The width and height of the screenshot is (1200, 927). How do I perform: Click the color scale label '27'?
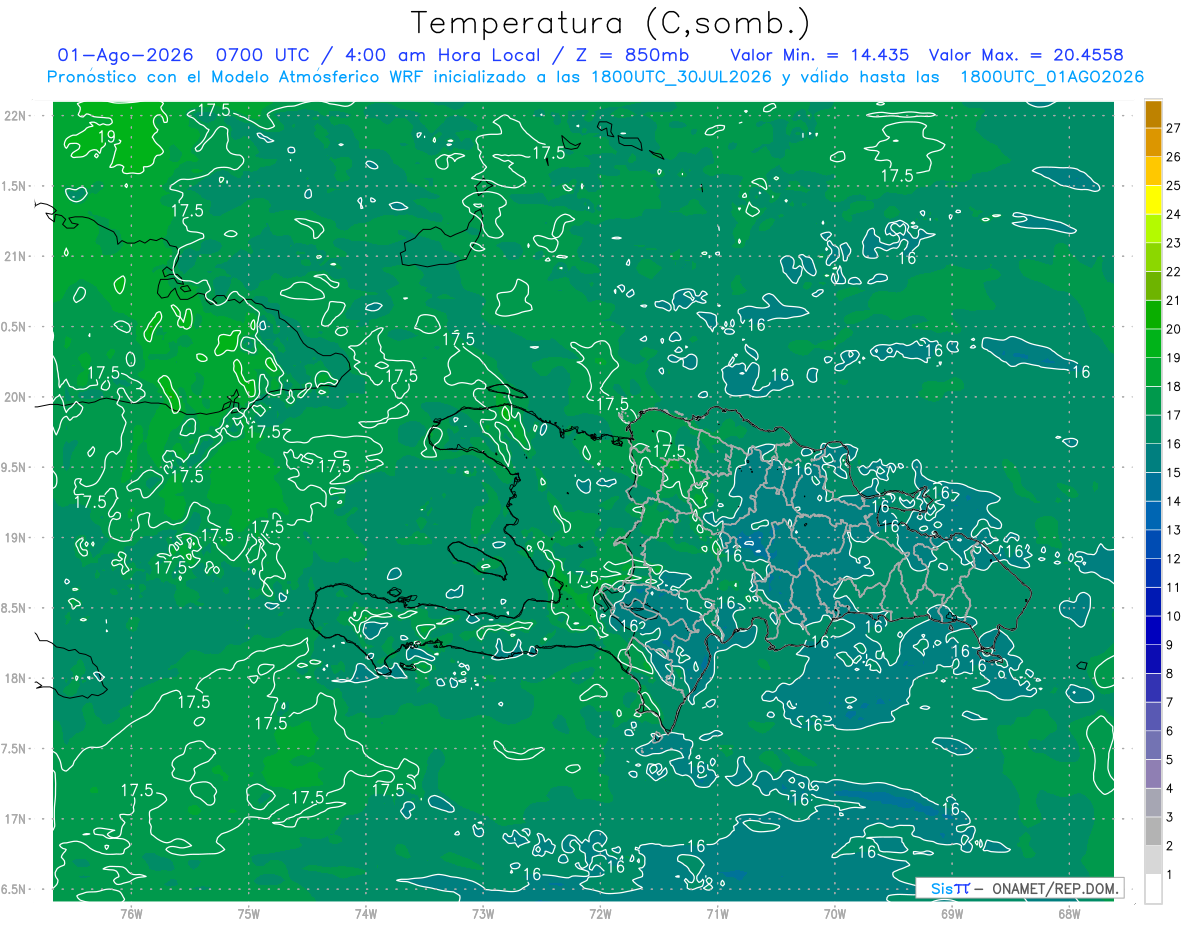(x=1174, y=128)
